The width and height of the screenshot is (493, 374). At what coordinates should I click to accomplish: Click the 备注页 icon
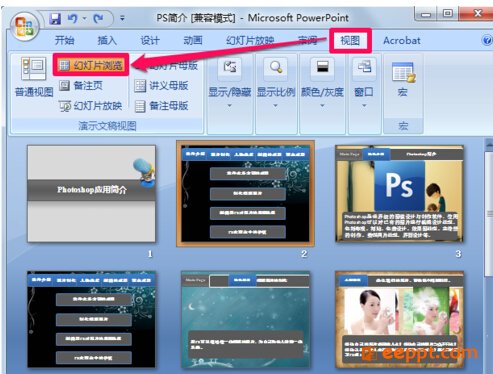coord(65,86)
